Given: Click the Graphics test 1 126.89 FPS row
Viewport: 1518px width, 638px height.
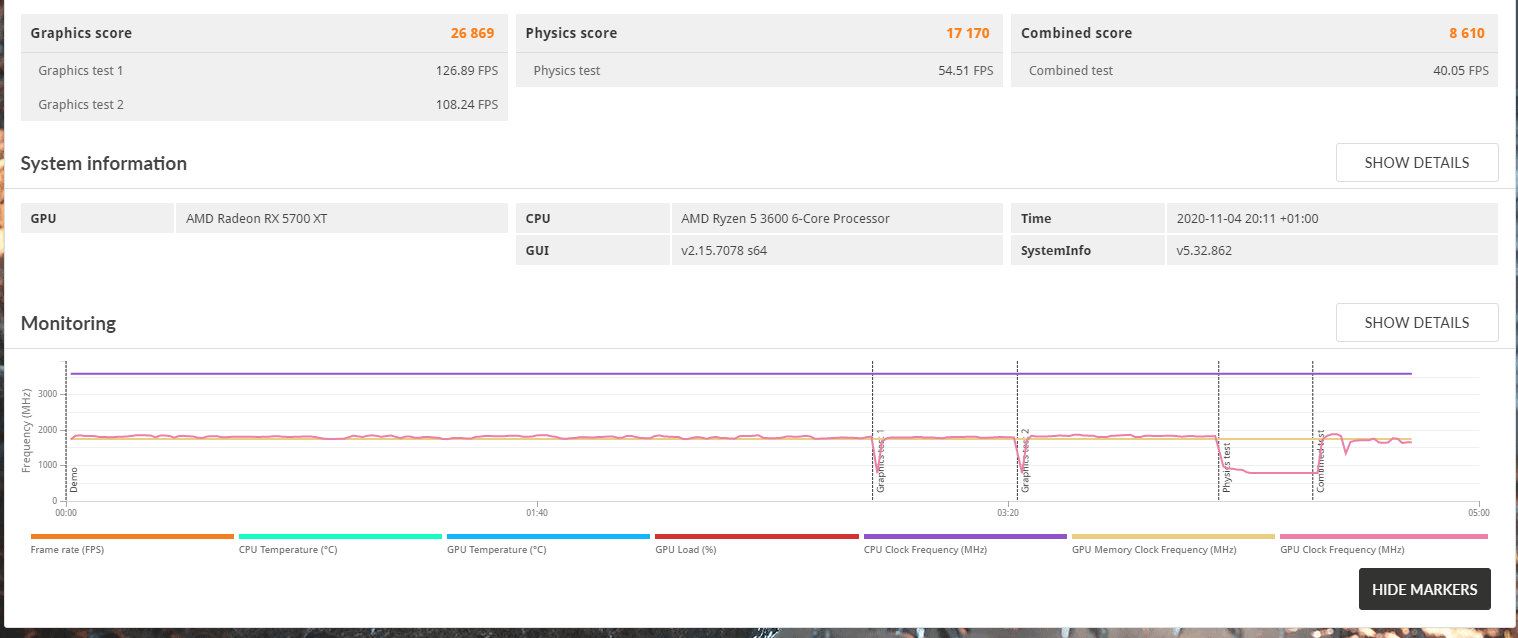Looking at the screenshot, I should pyautogui.click(x=264, y=70).
